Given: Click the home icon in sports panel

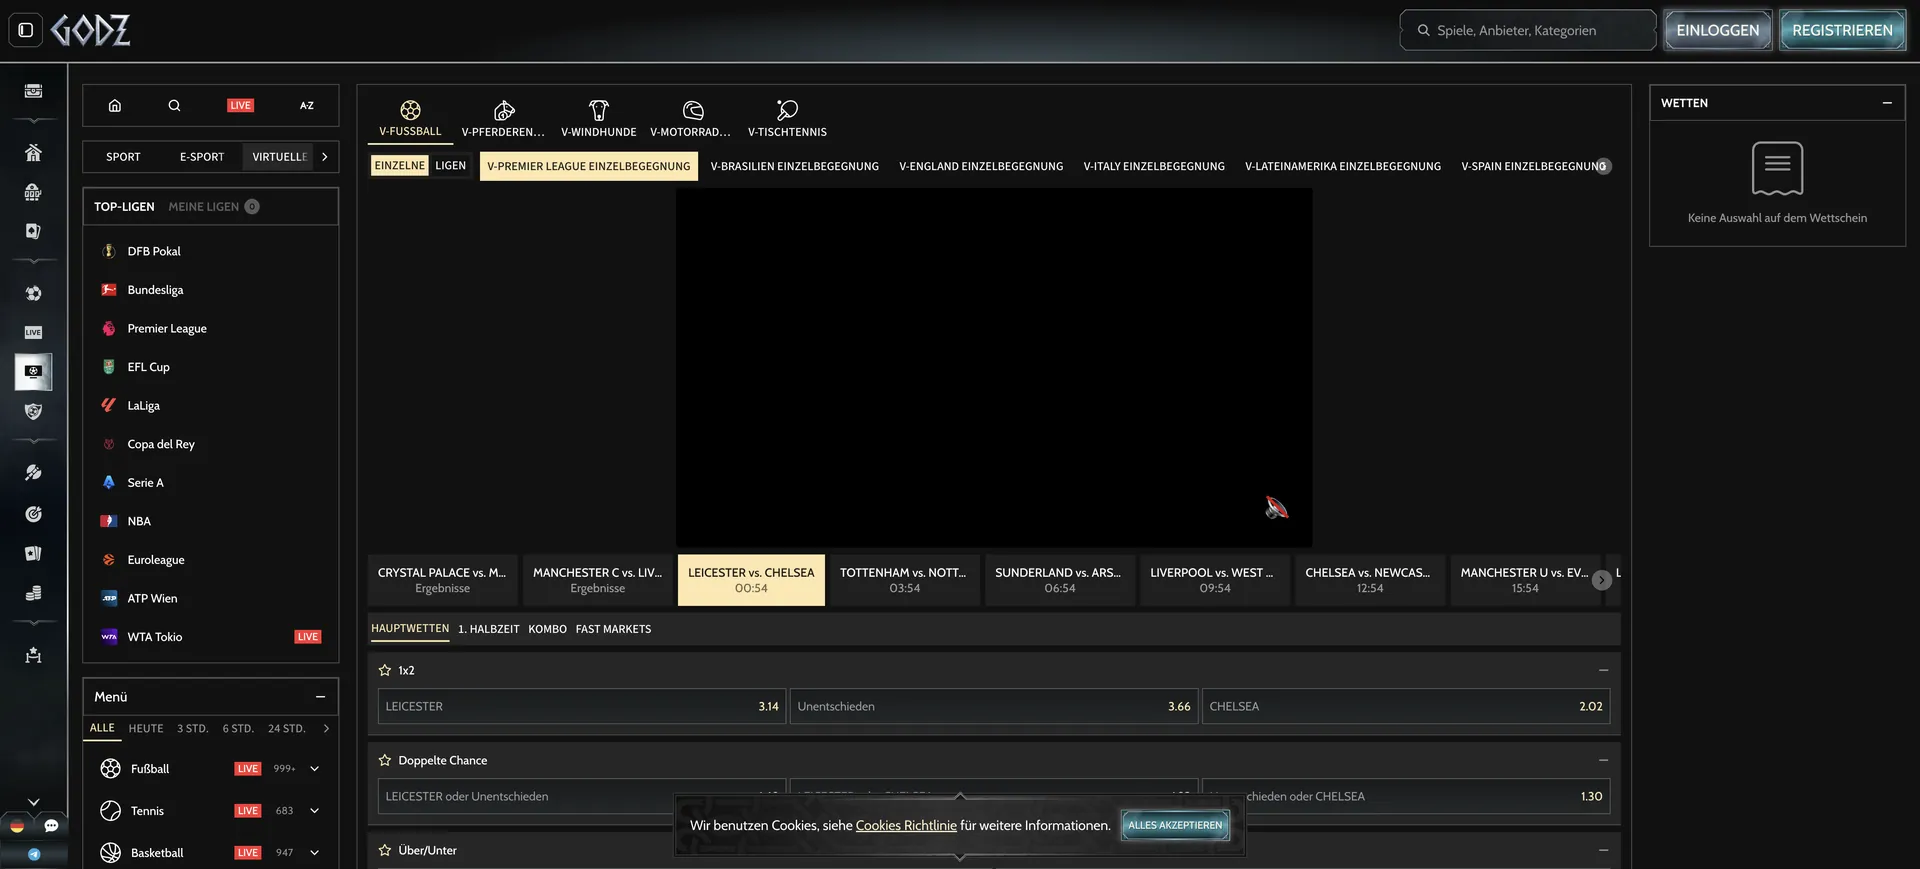Looking at the screenshot, I should coord(115,105).
